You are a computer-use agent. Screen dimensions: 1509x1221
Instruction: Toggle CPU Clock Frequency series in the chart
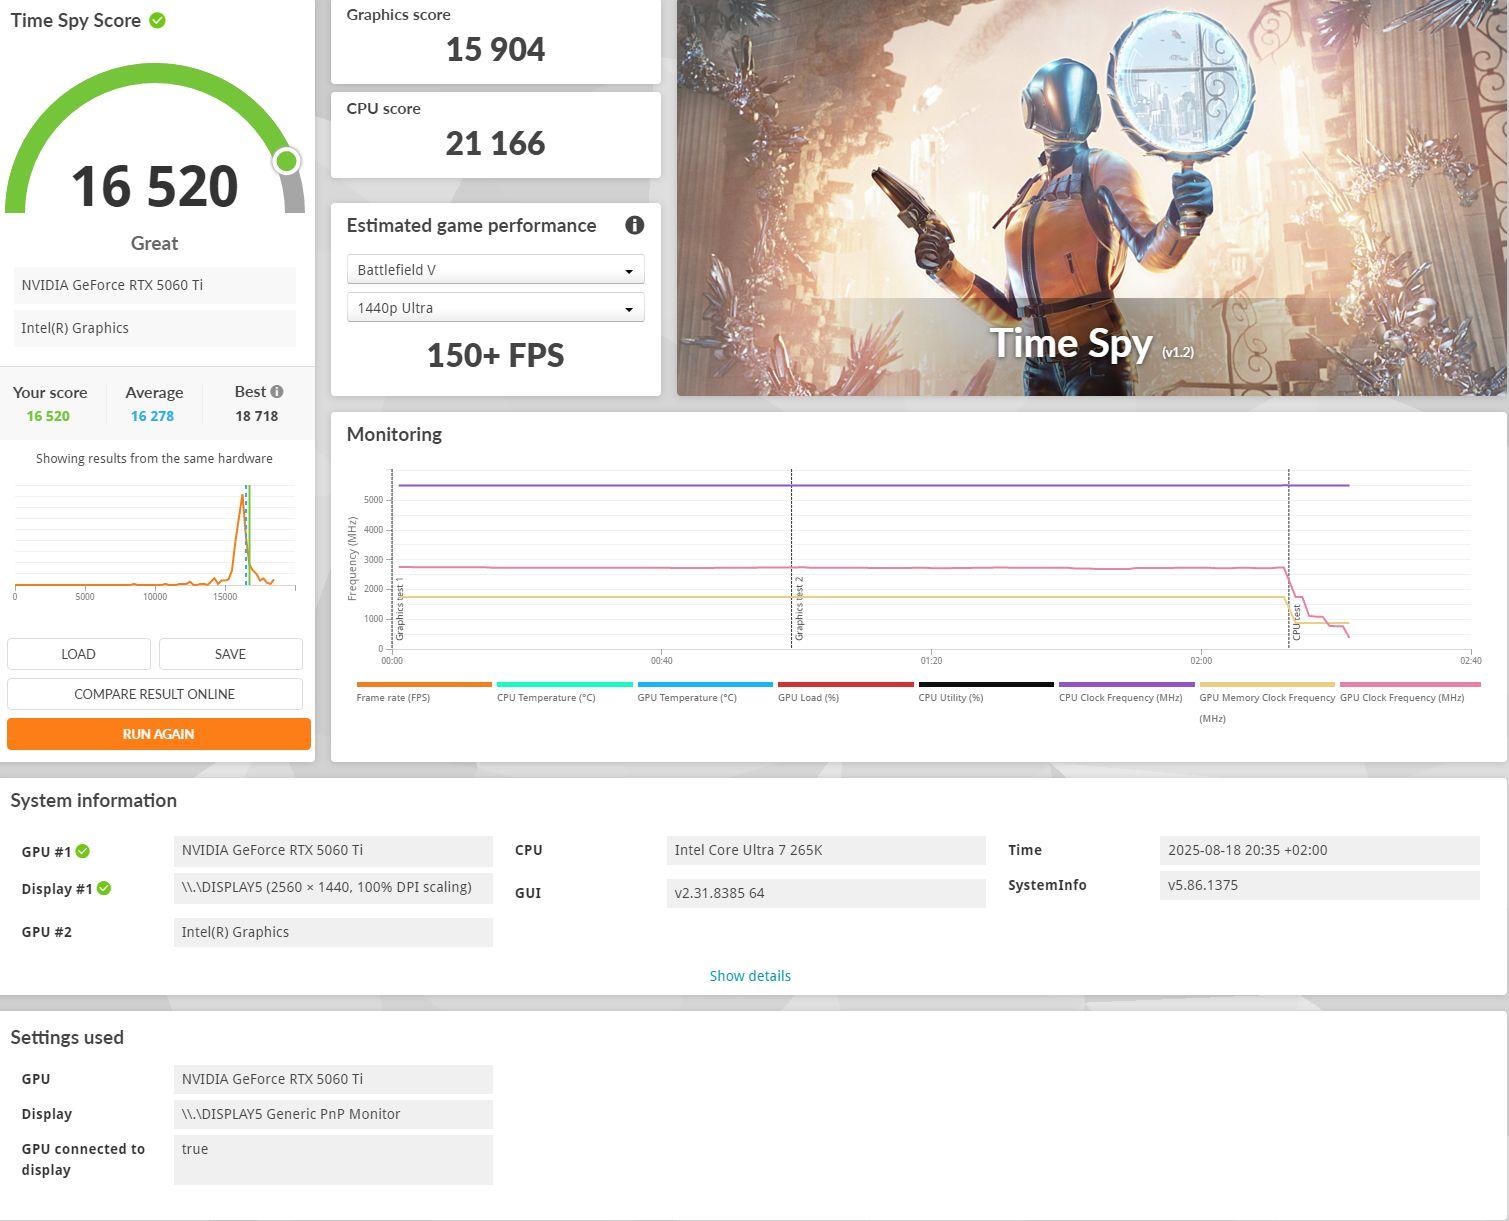coord(1120,697)
